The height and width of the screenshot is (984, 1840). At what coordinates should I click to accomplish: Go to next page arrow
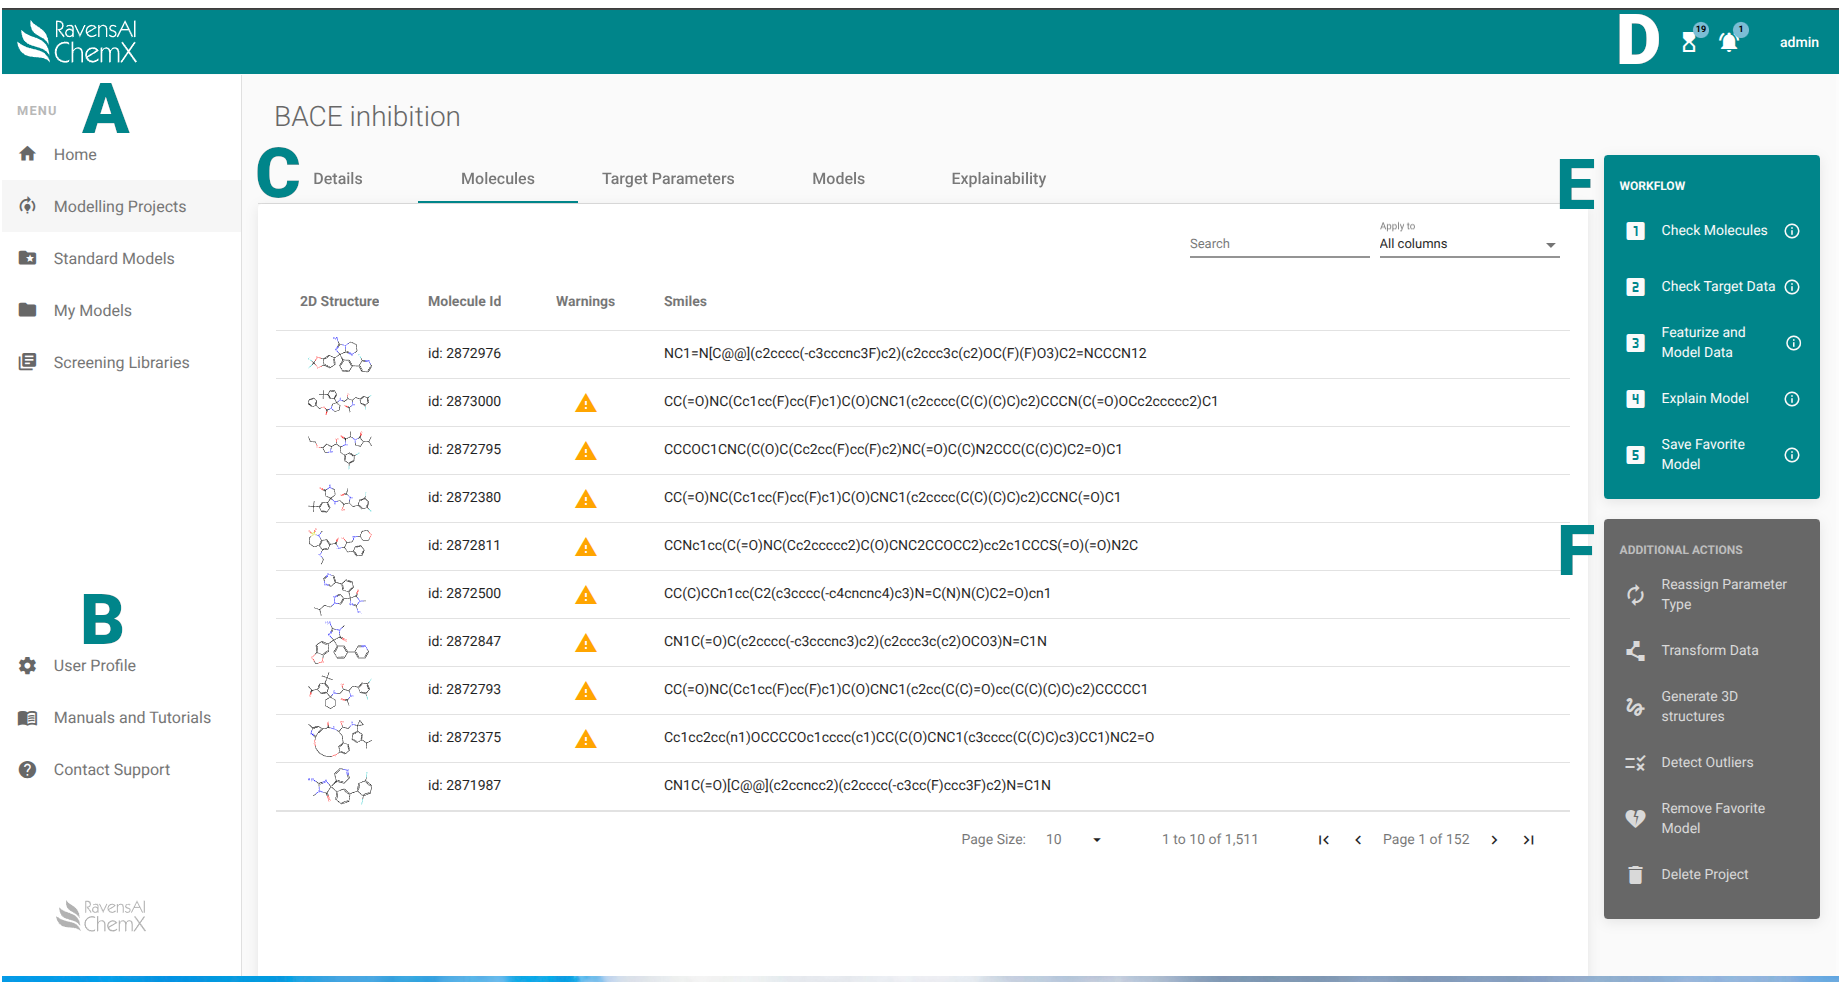click(1494, 840)
